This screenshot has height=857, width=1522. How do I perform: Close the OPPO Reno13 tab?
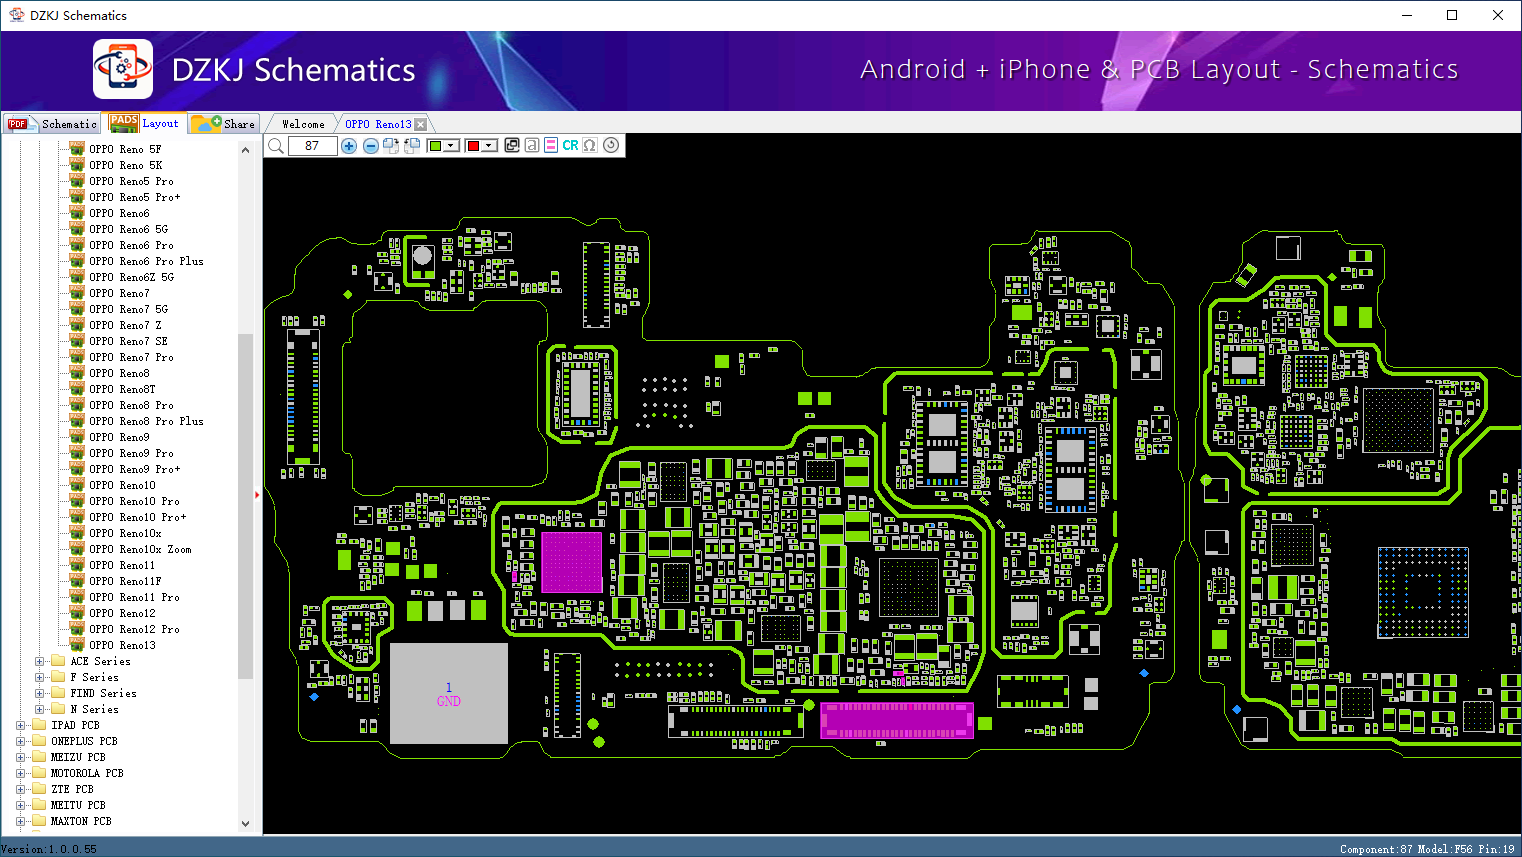click(x=421, y=124)
